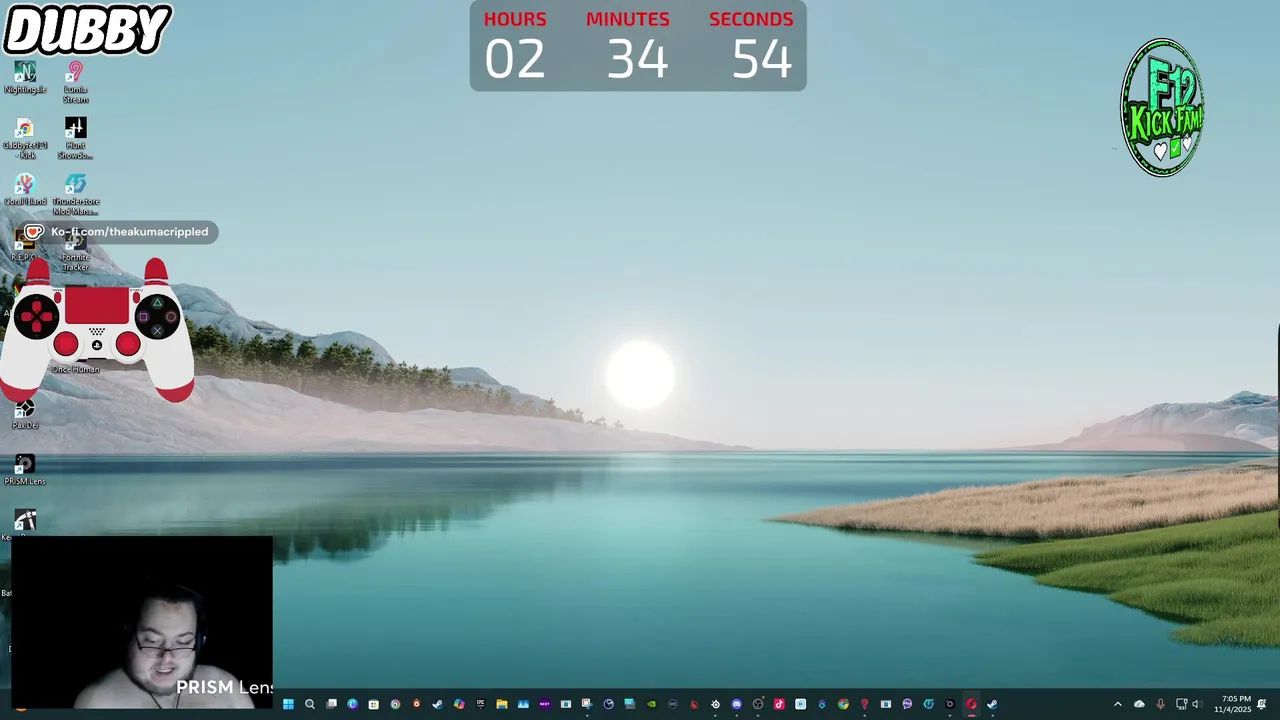The height and width of the screenshot is (720, 1280).
Task: Open the Steam icon beside the Copilot icon
Action: (x=438, y=704)
